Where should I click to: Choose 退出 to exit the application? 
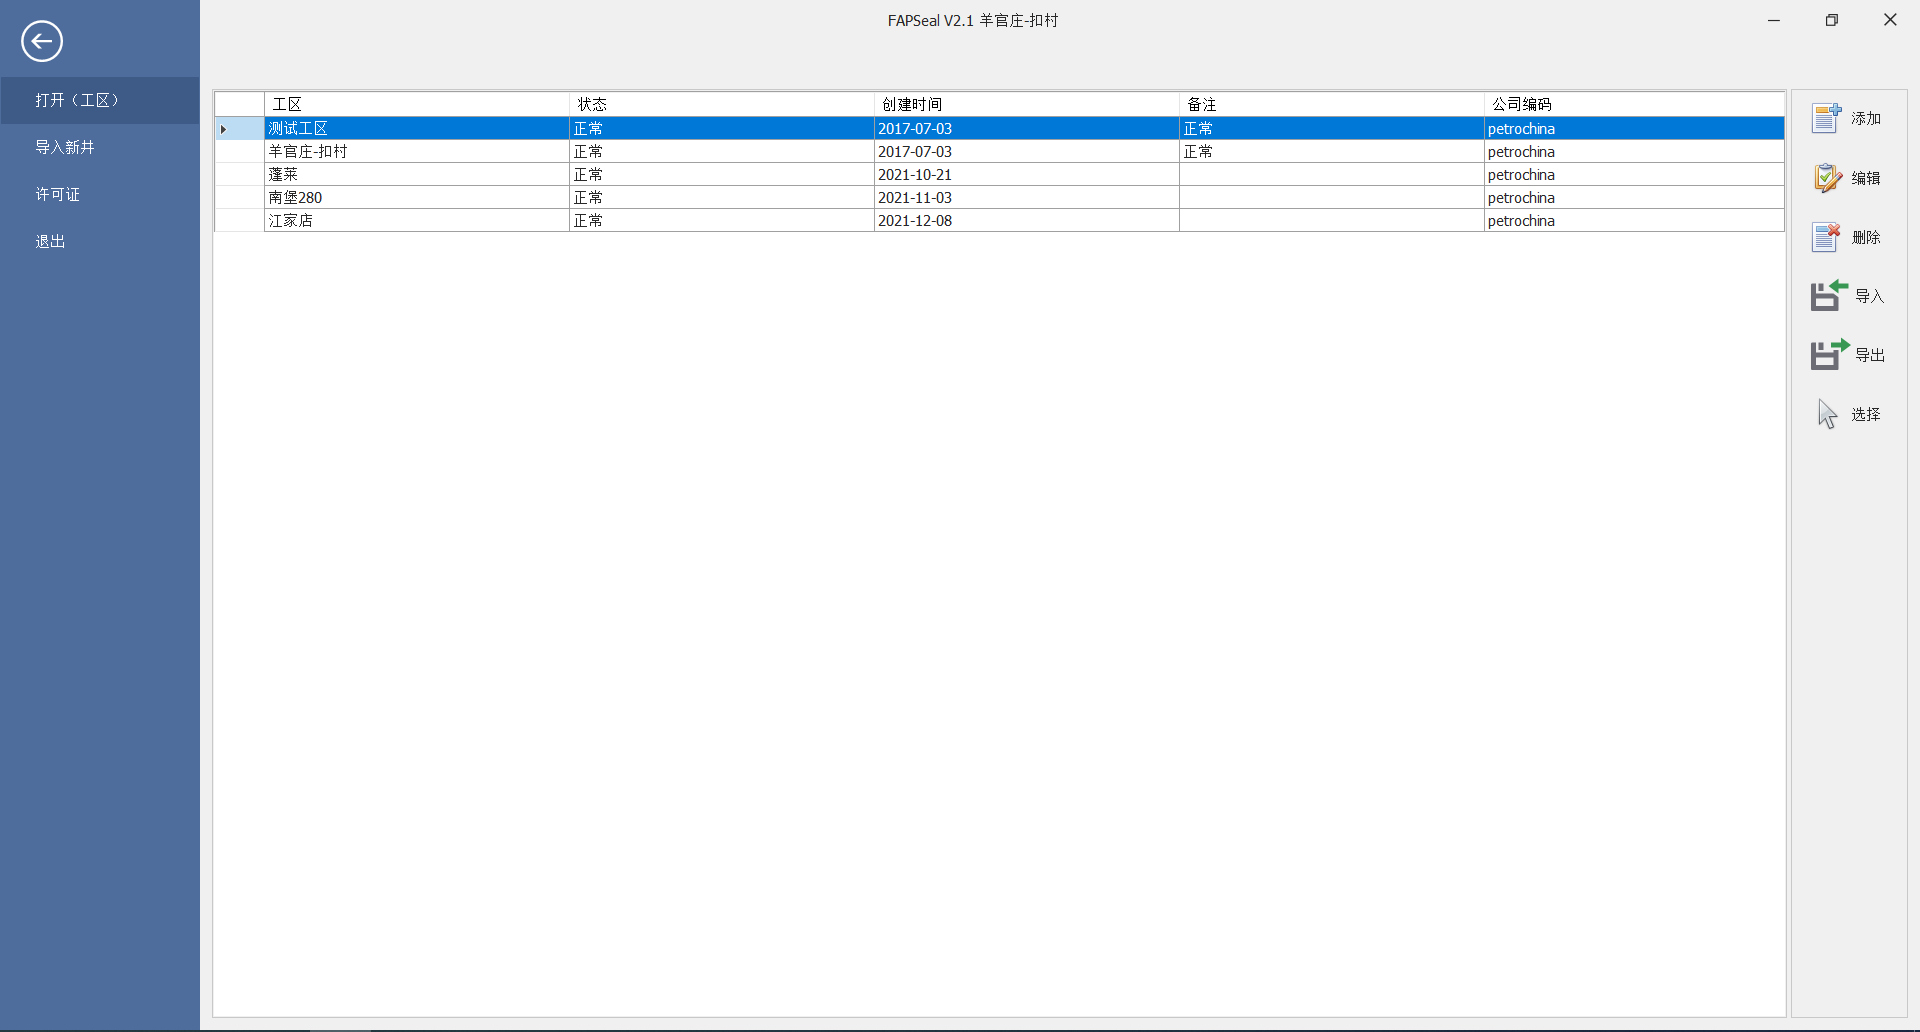[100, 241]
